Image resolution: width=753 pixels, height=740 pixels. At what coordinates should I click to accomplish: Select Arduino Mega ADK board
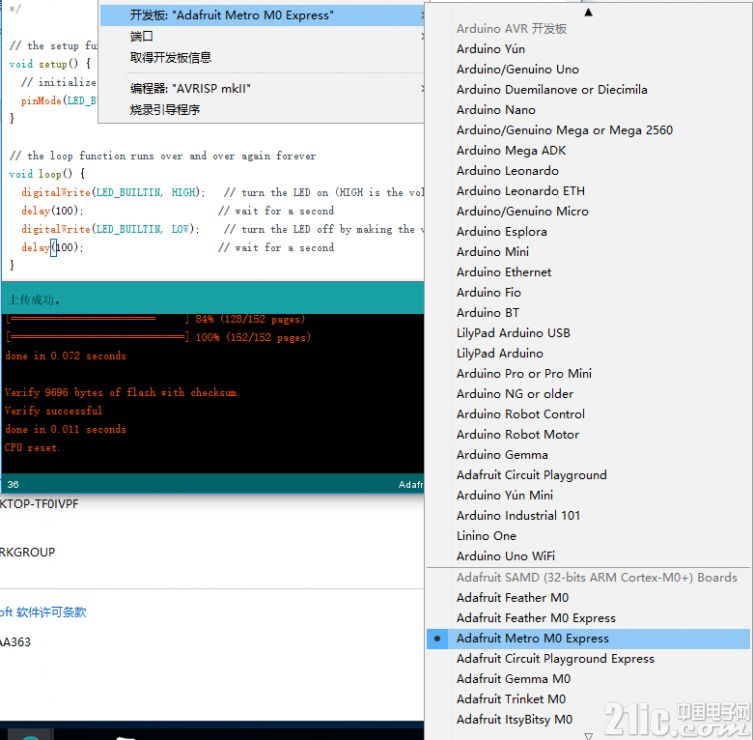[588, 150]
